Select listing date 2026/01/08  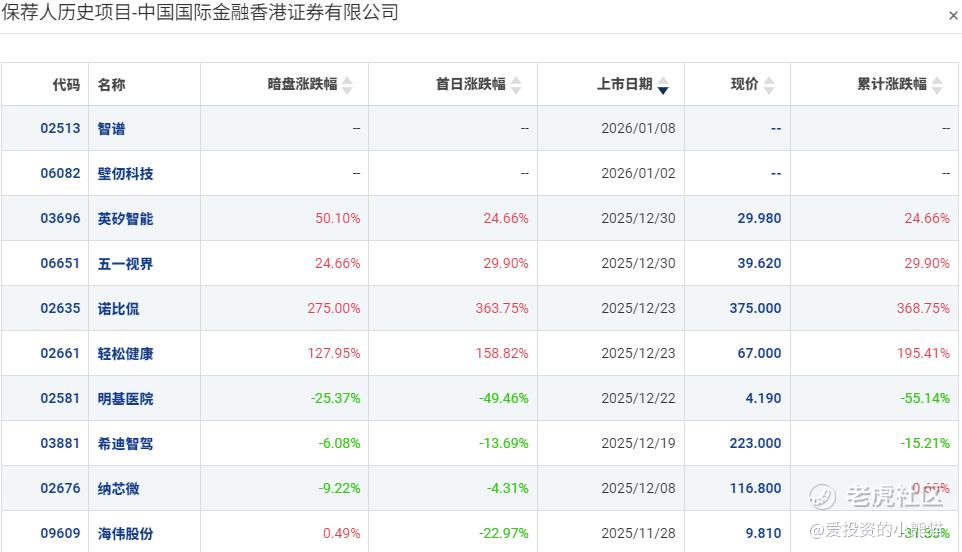pos(638,128)
